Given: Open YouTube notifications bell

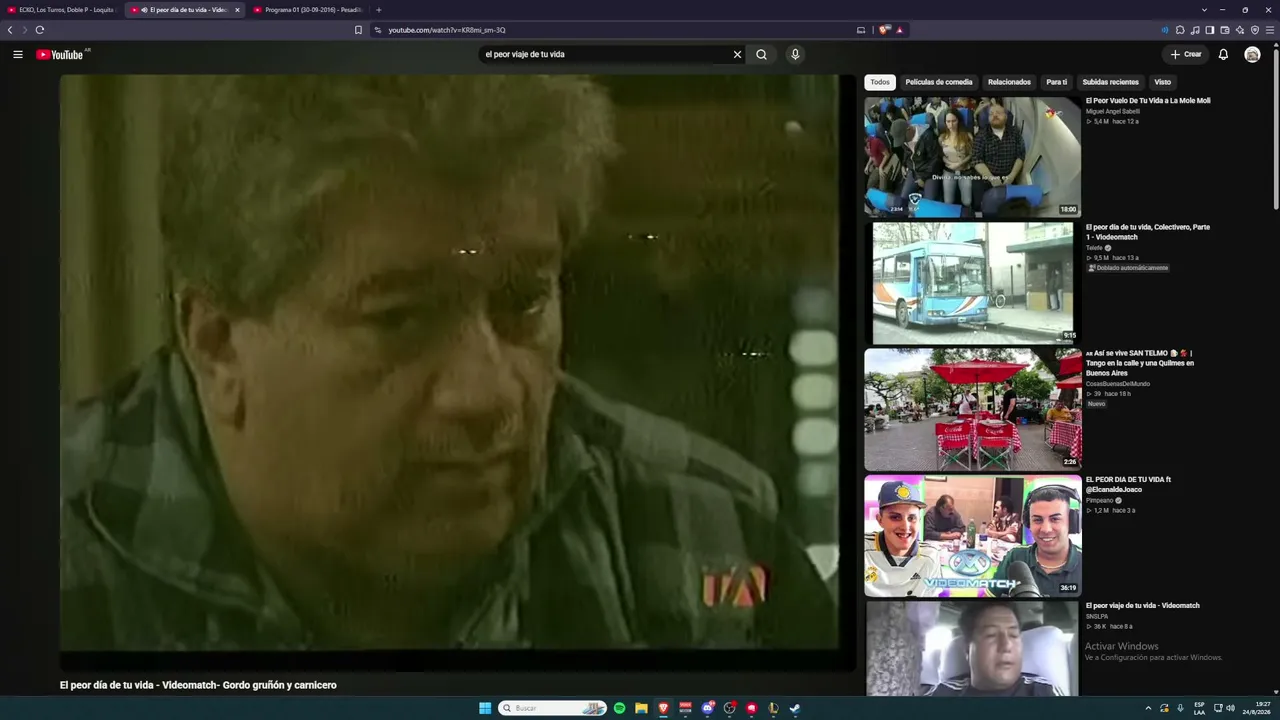Looking at the screenshot, I should pos(1223,54).
